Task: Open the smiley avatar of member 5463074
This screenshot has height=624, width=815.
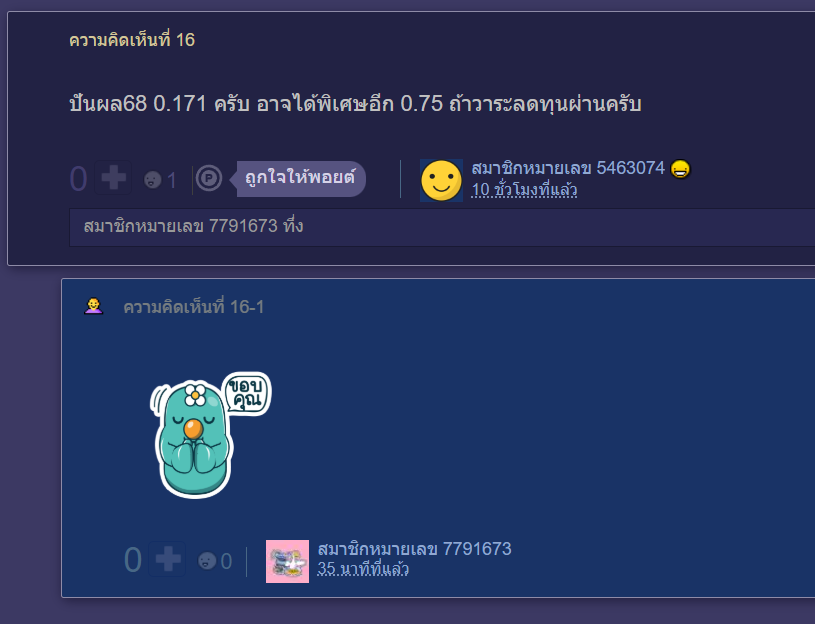Action: pos(441,180)
